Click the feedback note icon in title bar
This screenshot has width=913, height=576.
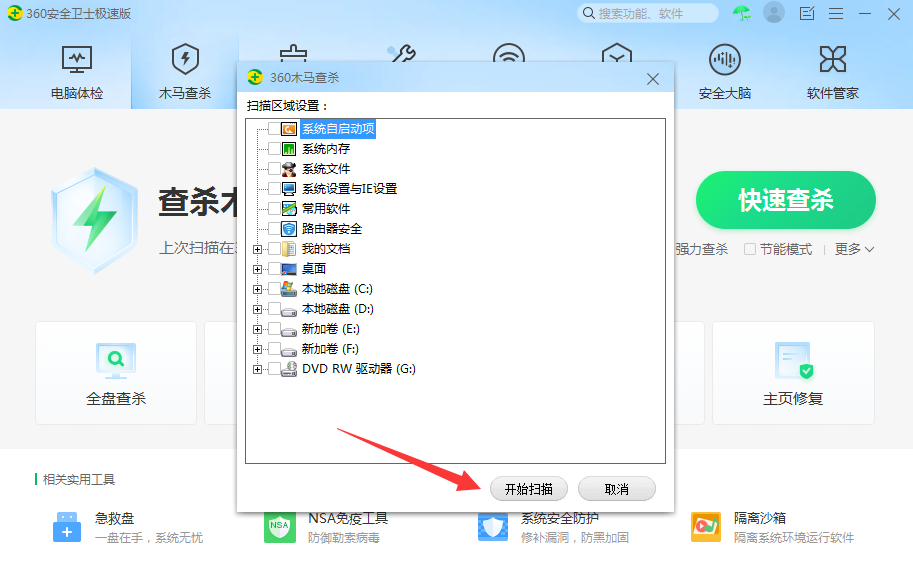(807, 13)
